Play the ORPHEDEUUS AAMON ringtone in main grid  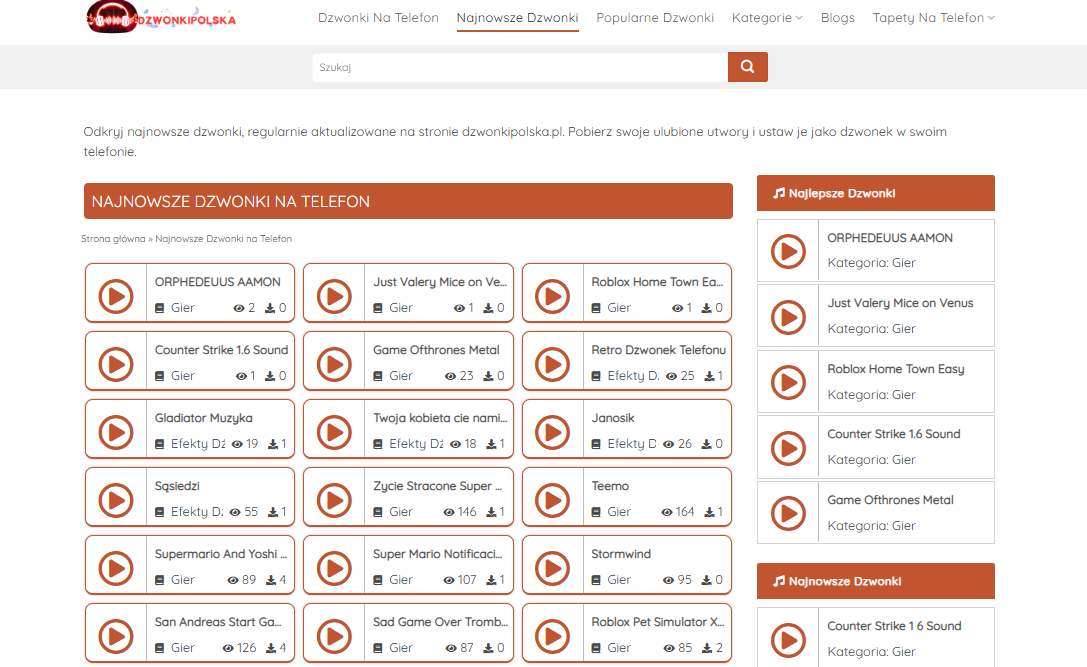(x=116, y=297)
